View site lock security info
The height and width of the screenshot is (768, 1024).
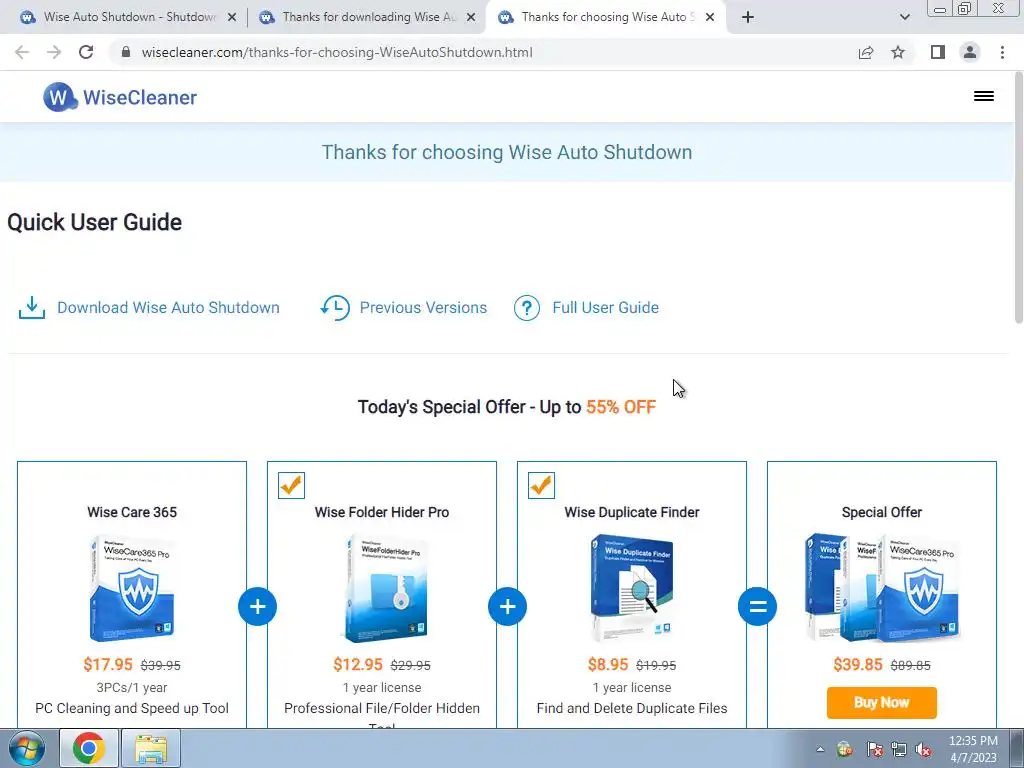point(126,52)
